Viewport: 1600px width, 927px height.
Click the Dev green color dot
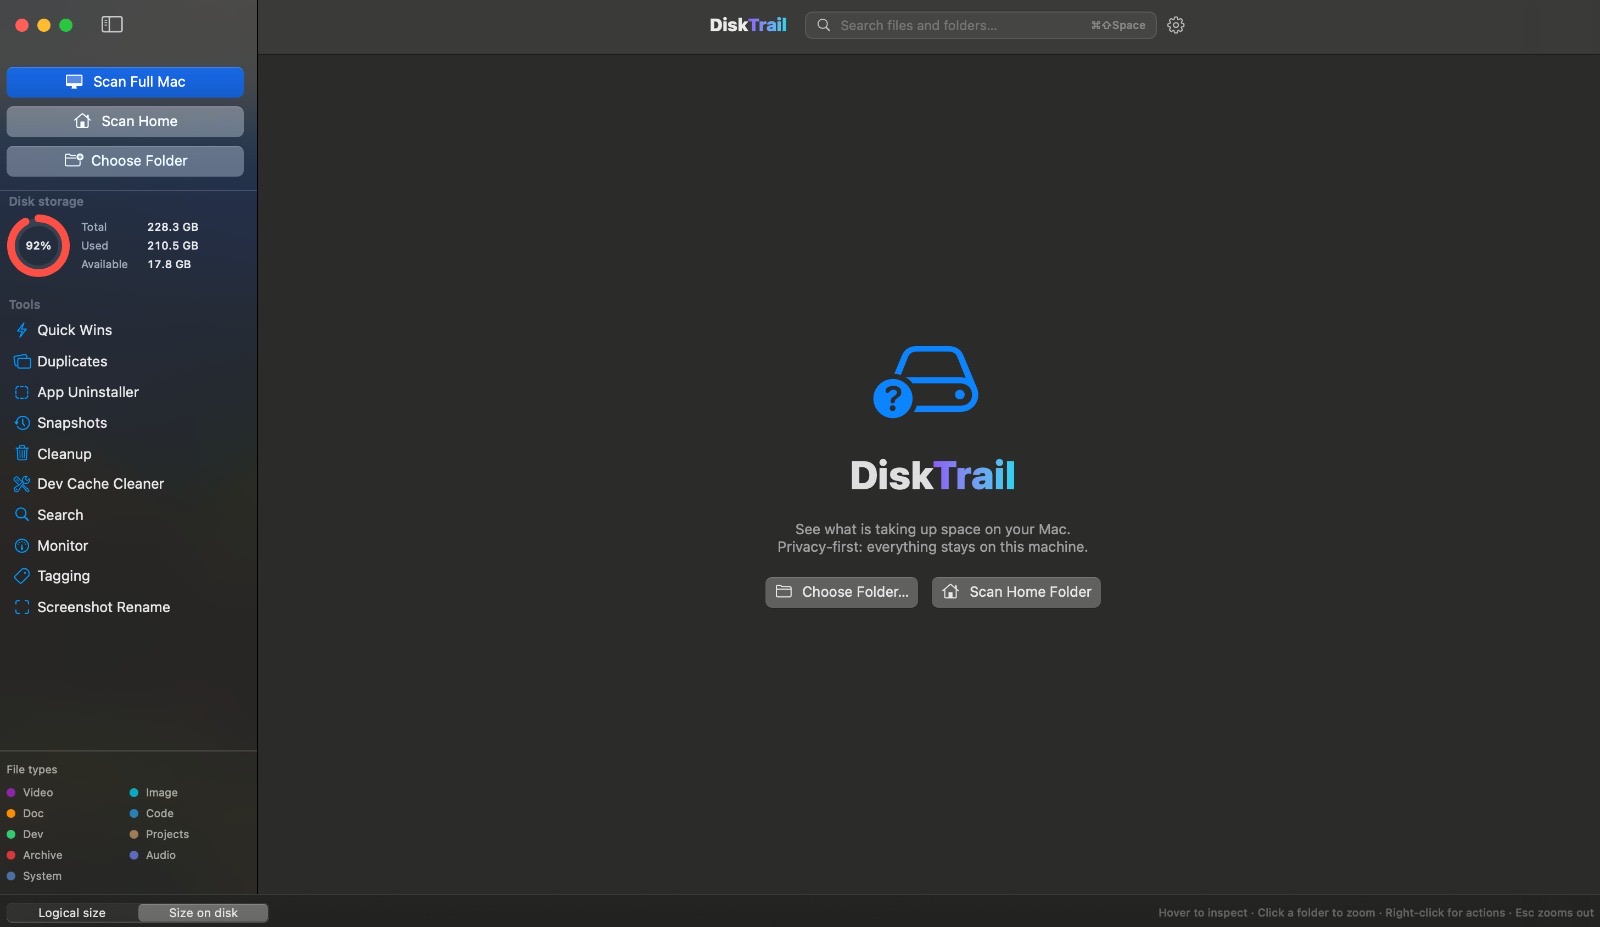[x=11, y=834]
